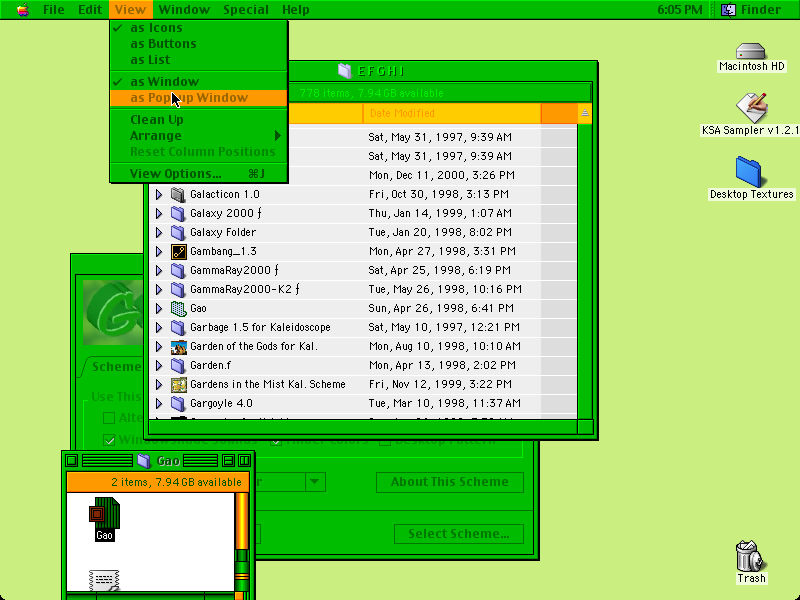
Task: Select the text document icon in the Gao window
Action: [x=104, y=581]
